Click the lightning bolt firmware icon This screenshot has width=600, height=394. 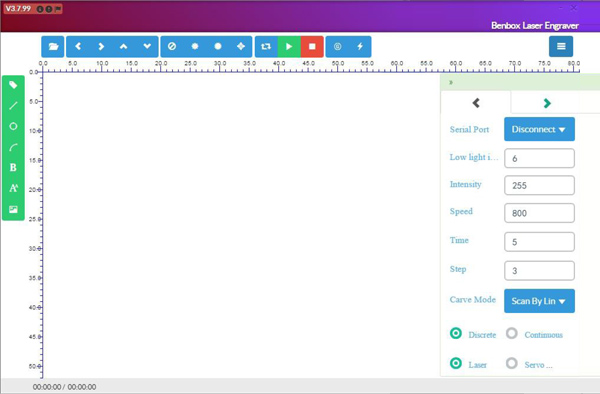[360, 47]
